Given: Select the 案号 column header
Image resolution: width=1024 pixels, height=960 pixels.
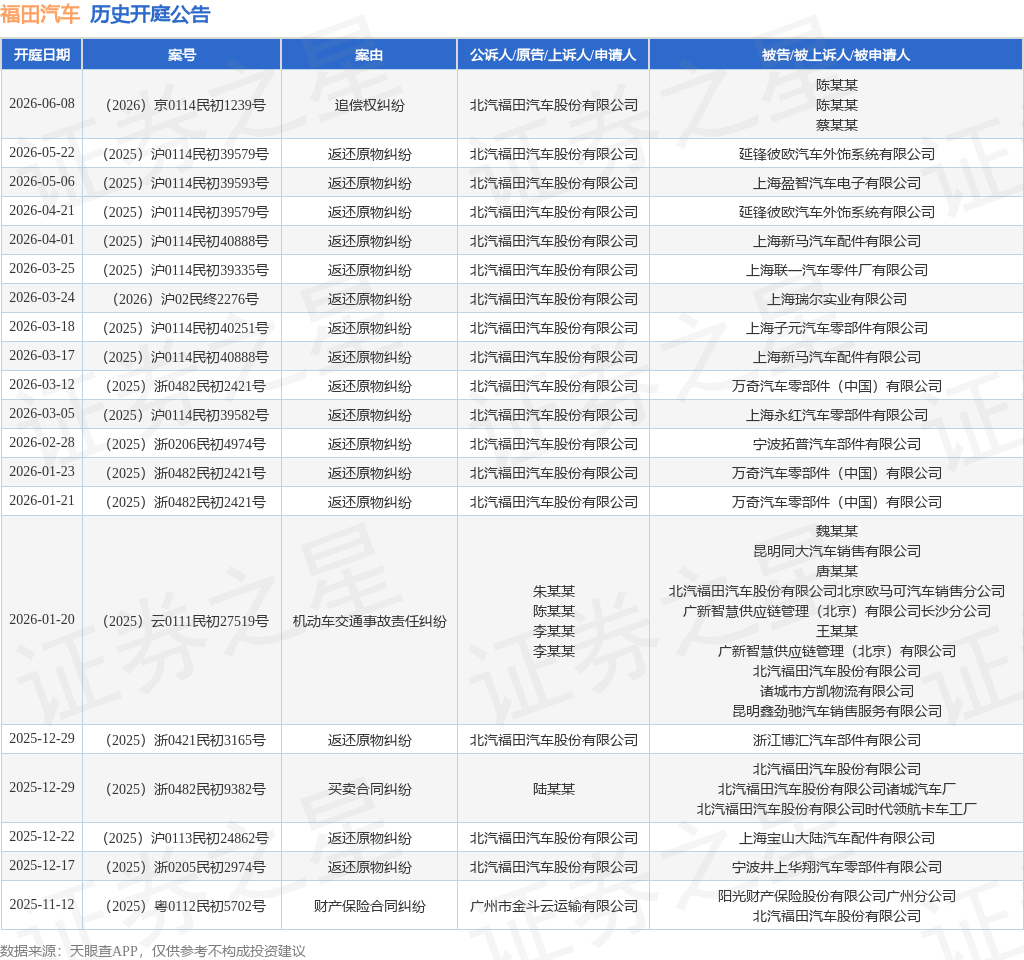Looking at the screenshot, I should 182,55.
